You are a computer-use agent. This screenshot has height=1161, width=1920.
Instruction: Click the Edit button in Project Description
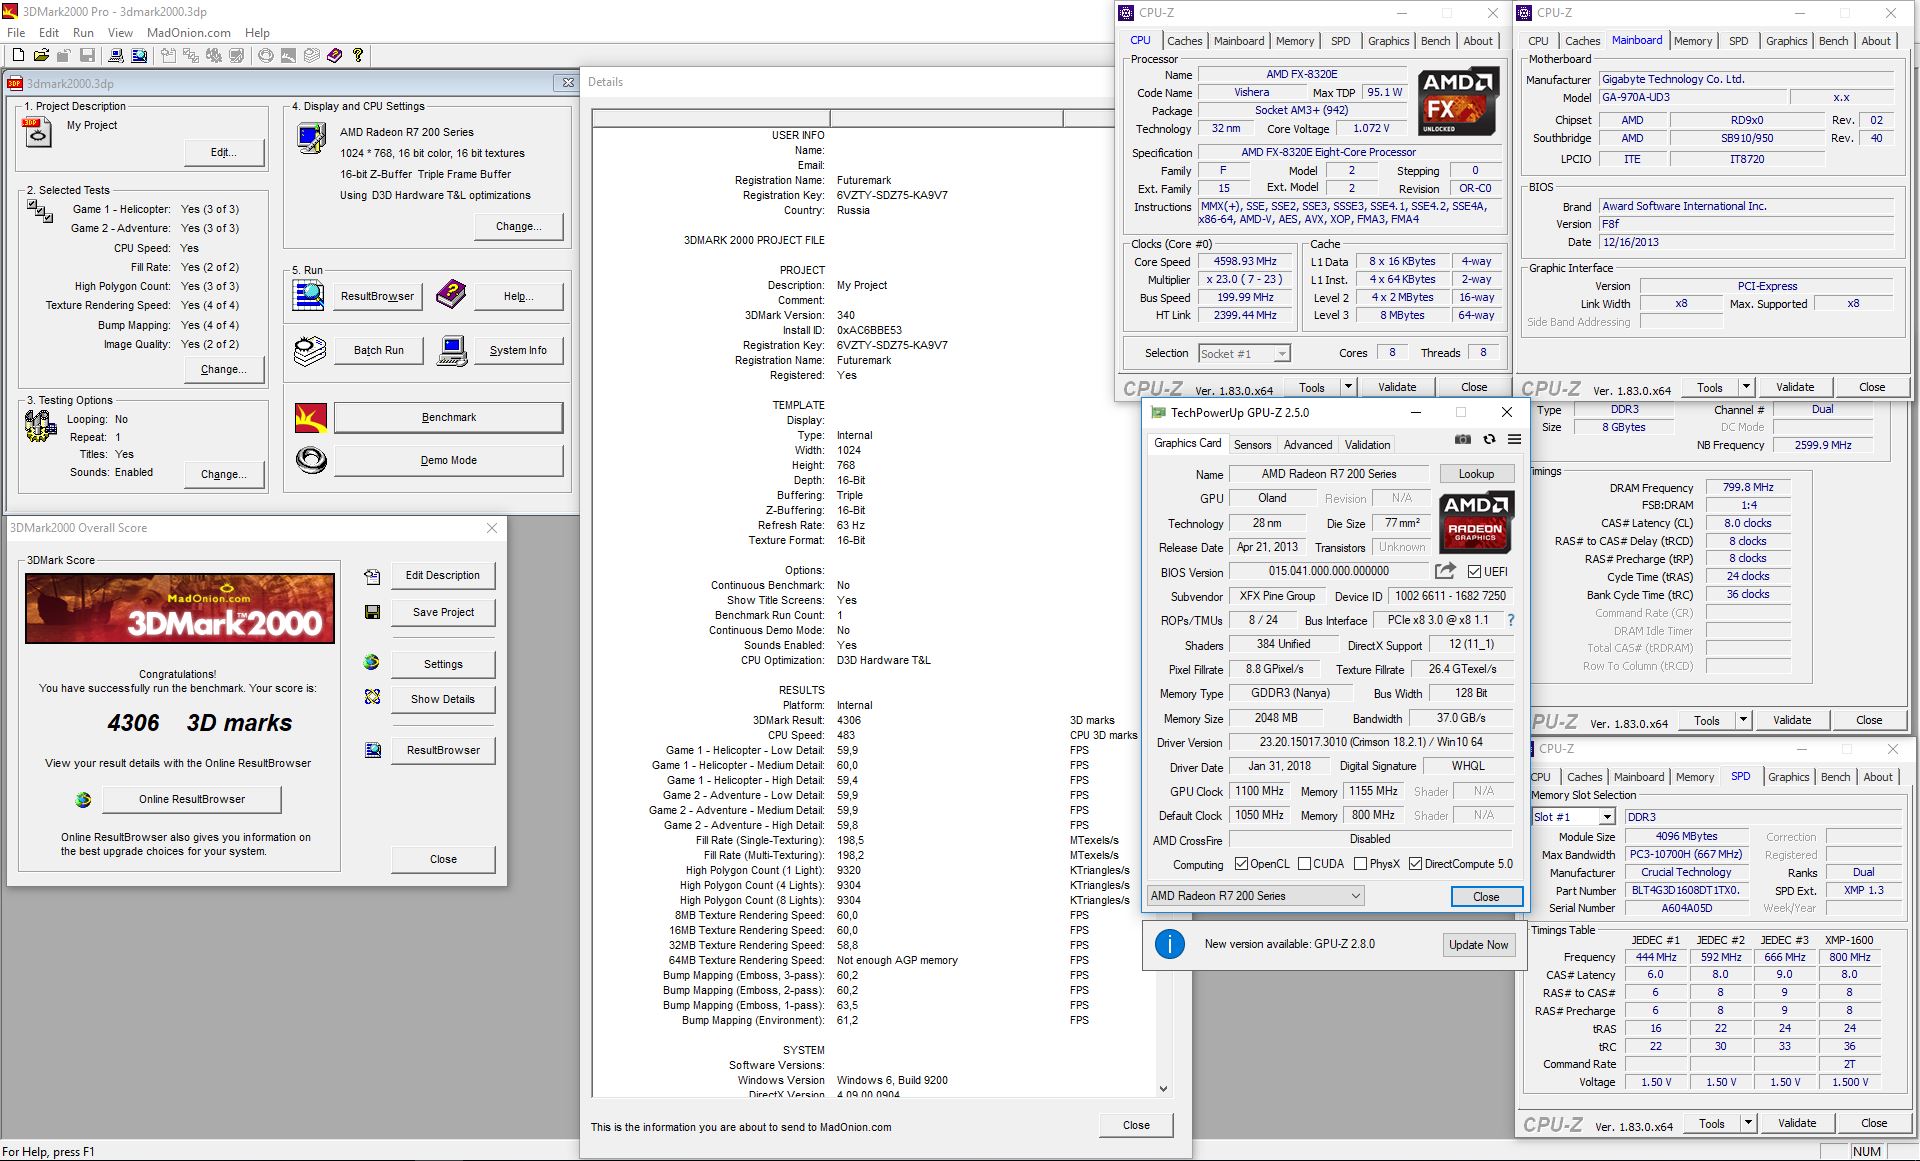click(x=224, y=152)
